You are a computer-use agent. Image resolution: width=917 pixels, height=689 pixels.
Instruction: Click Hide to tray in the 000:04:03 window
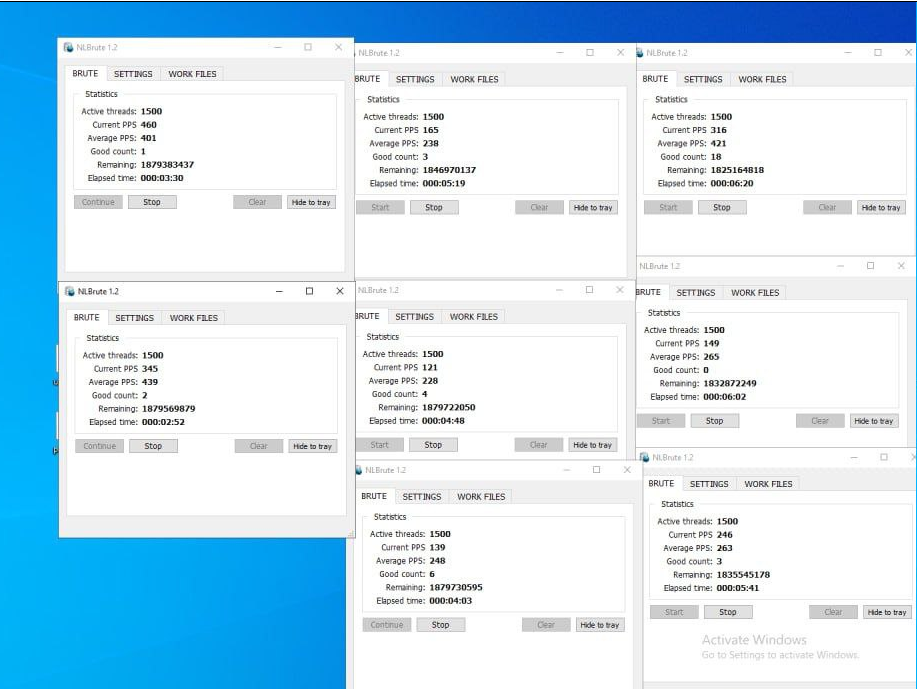(x=599, y=625)
